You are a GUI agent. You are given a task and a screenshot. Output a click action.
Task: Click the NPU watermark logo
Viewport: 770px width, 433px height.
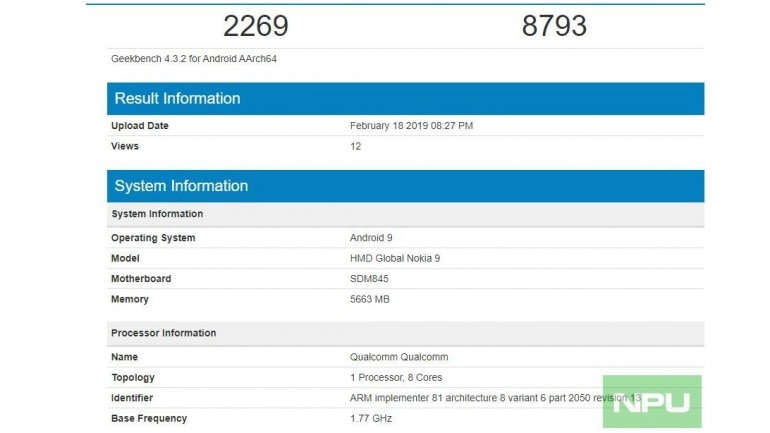652,402
